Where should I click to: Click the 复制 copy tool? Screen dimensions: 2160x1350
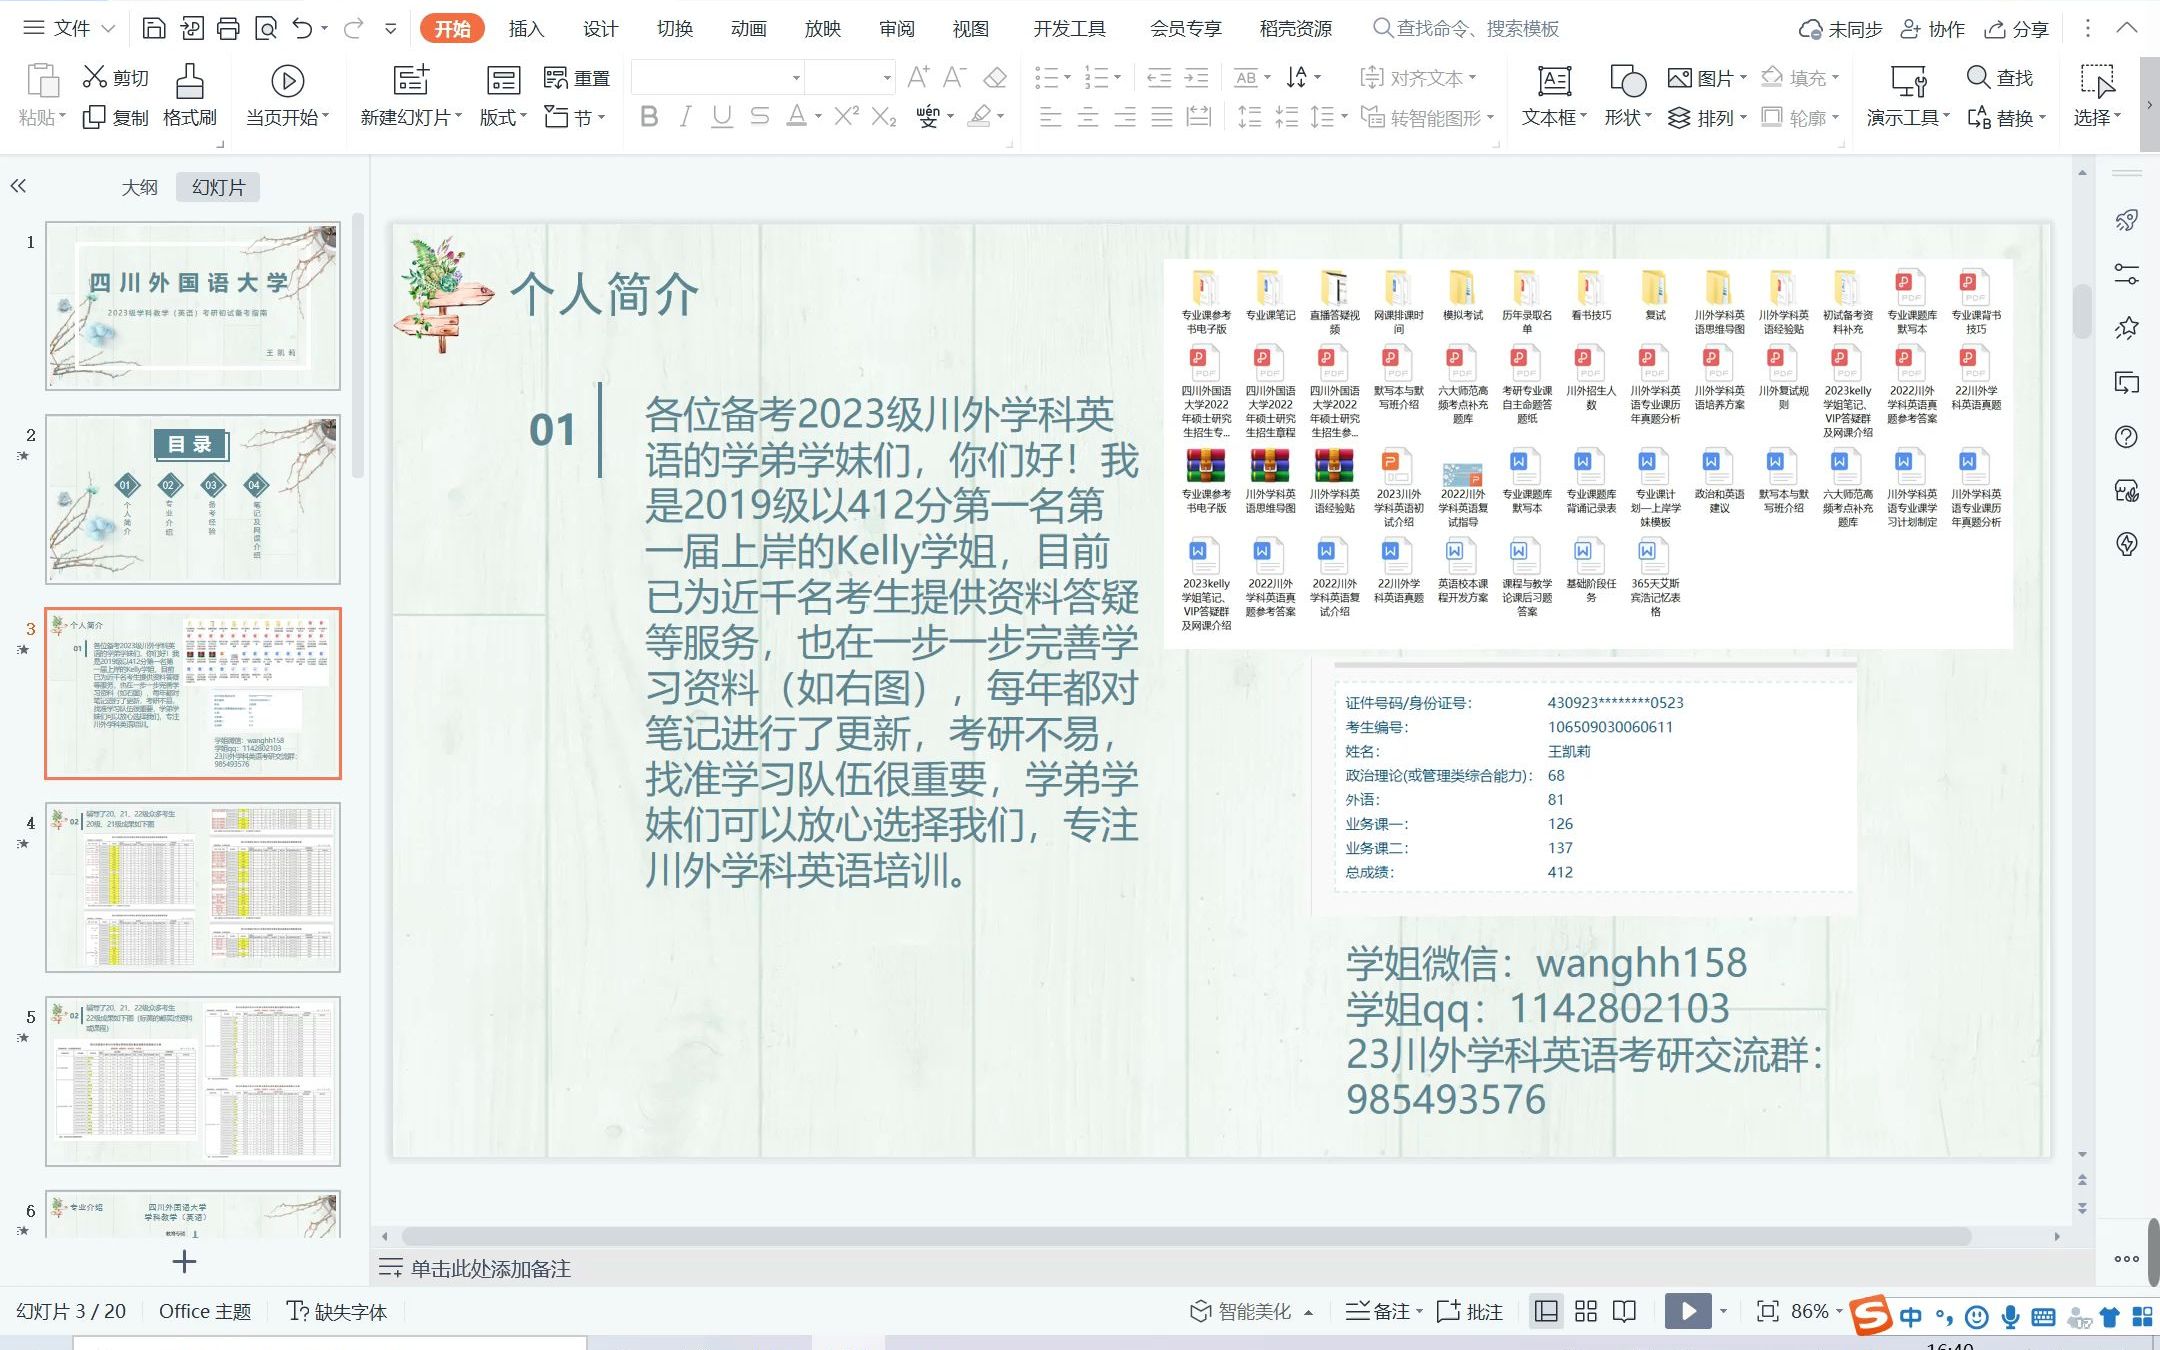click(116, 117)
